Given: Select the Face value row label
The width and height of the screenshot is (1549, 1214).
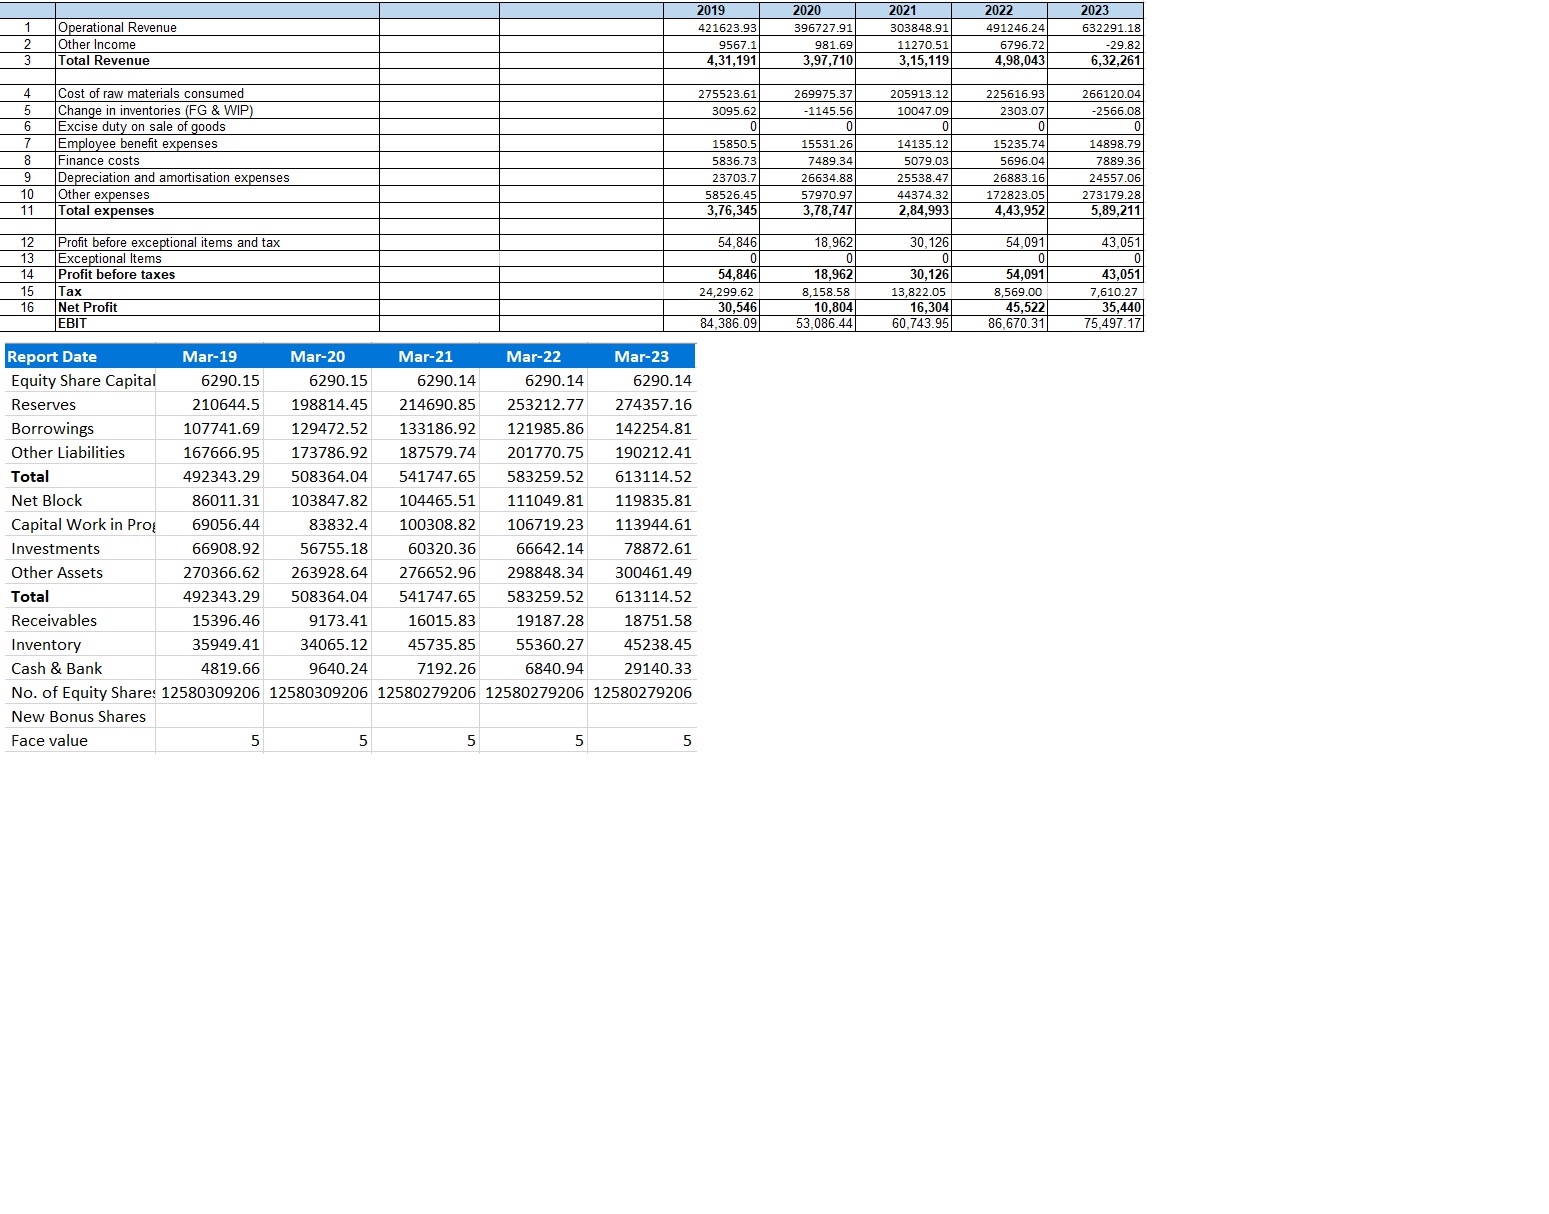Looking at the screenshot, I should pyautogui.click(x=49, y=740).
